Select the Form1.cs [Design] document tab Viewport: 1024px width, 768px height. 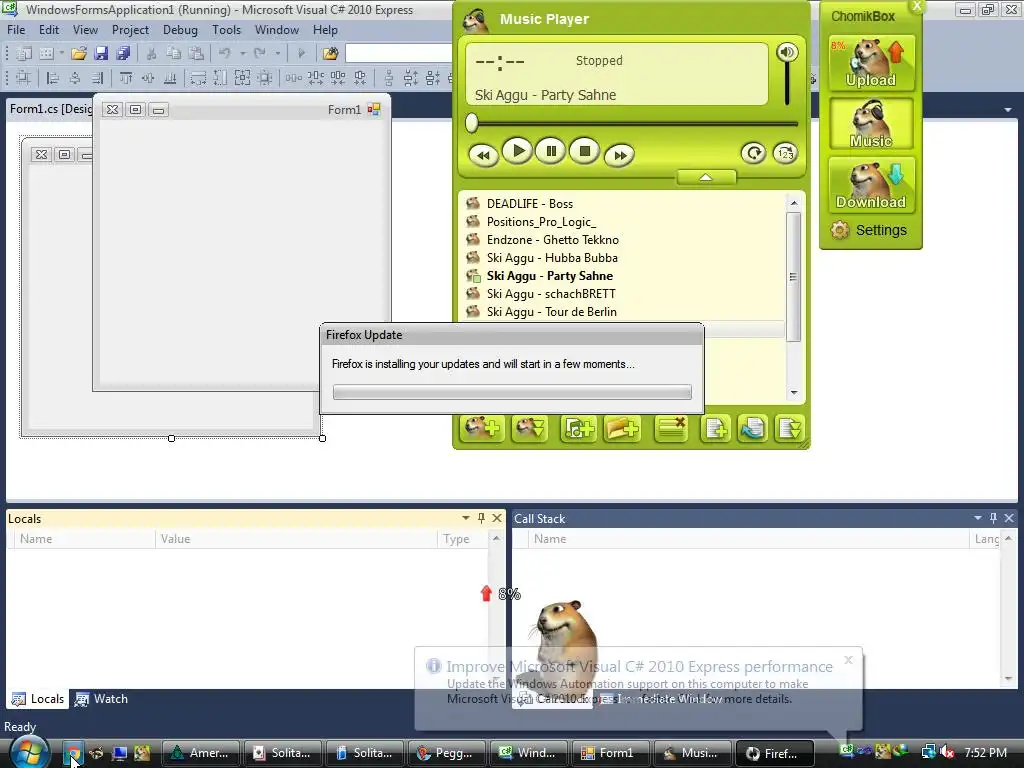click(x=50, y=109)
